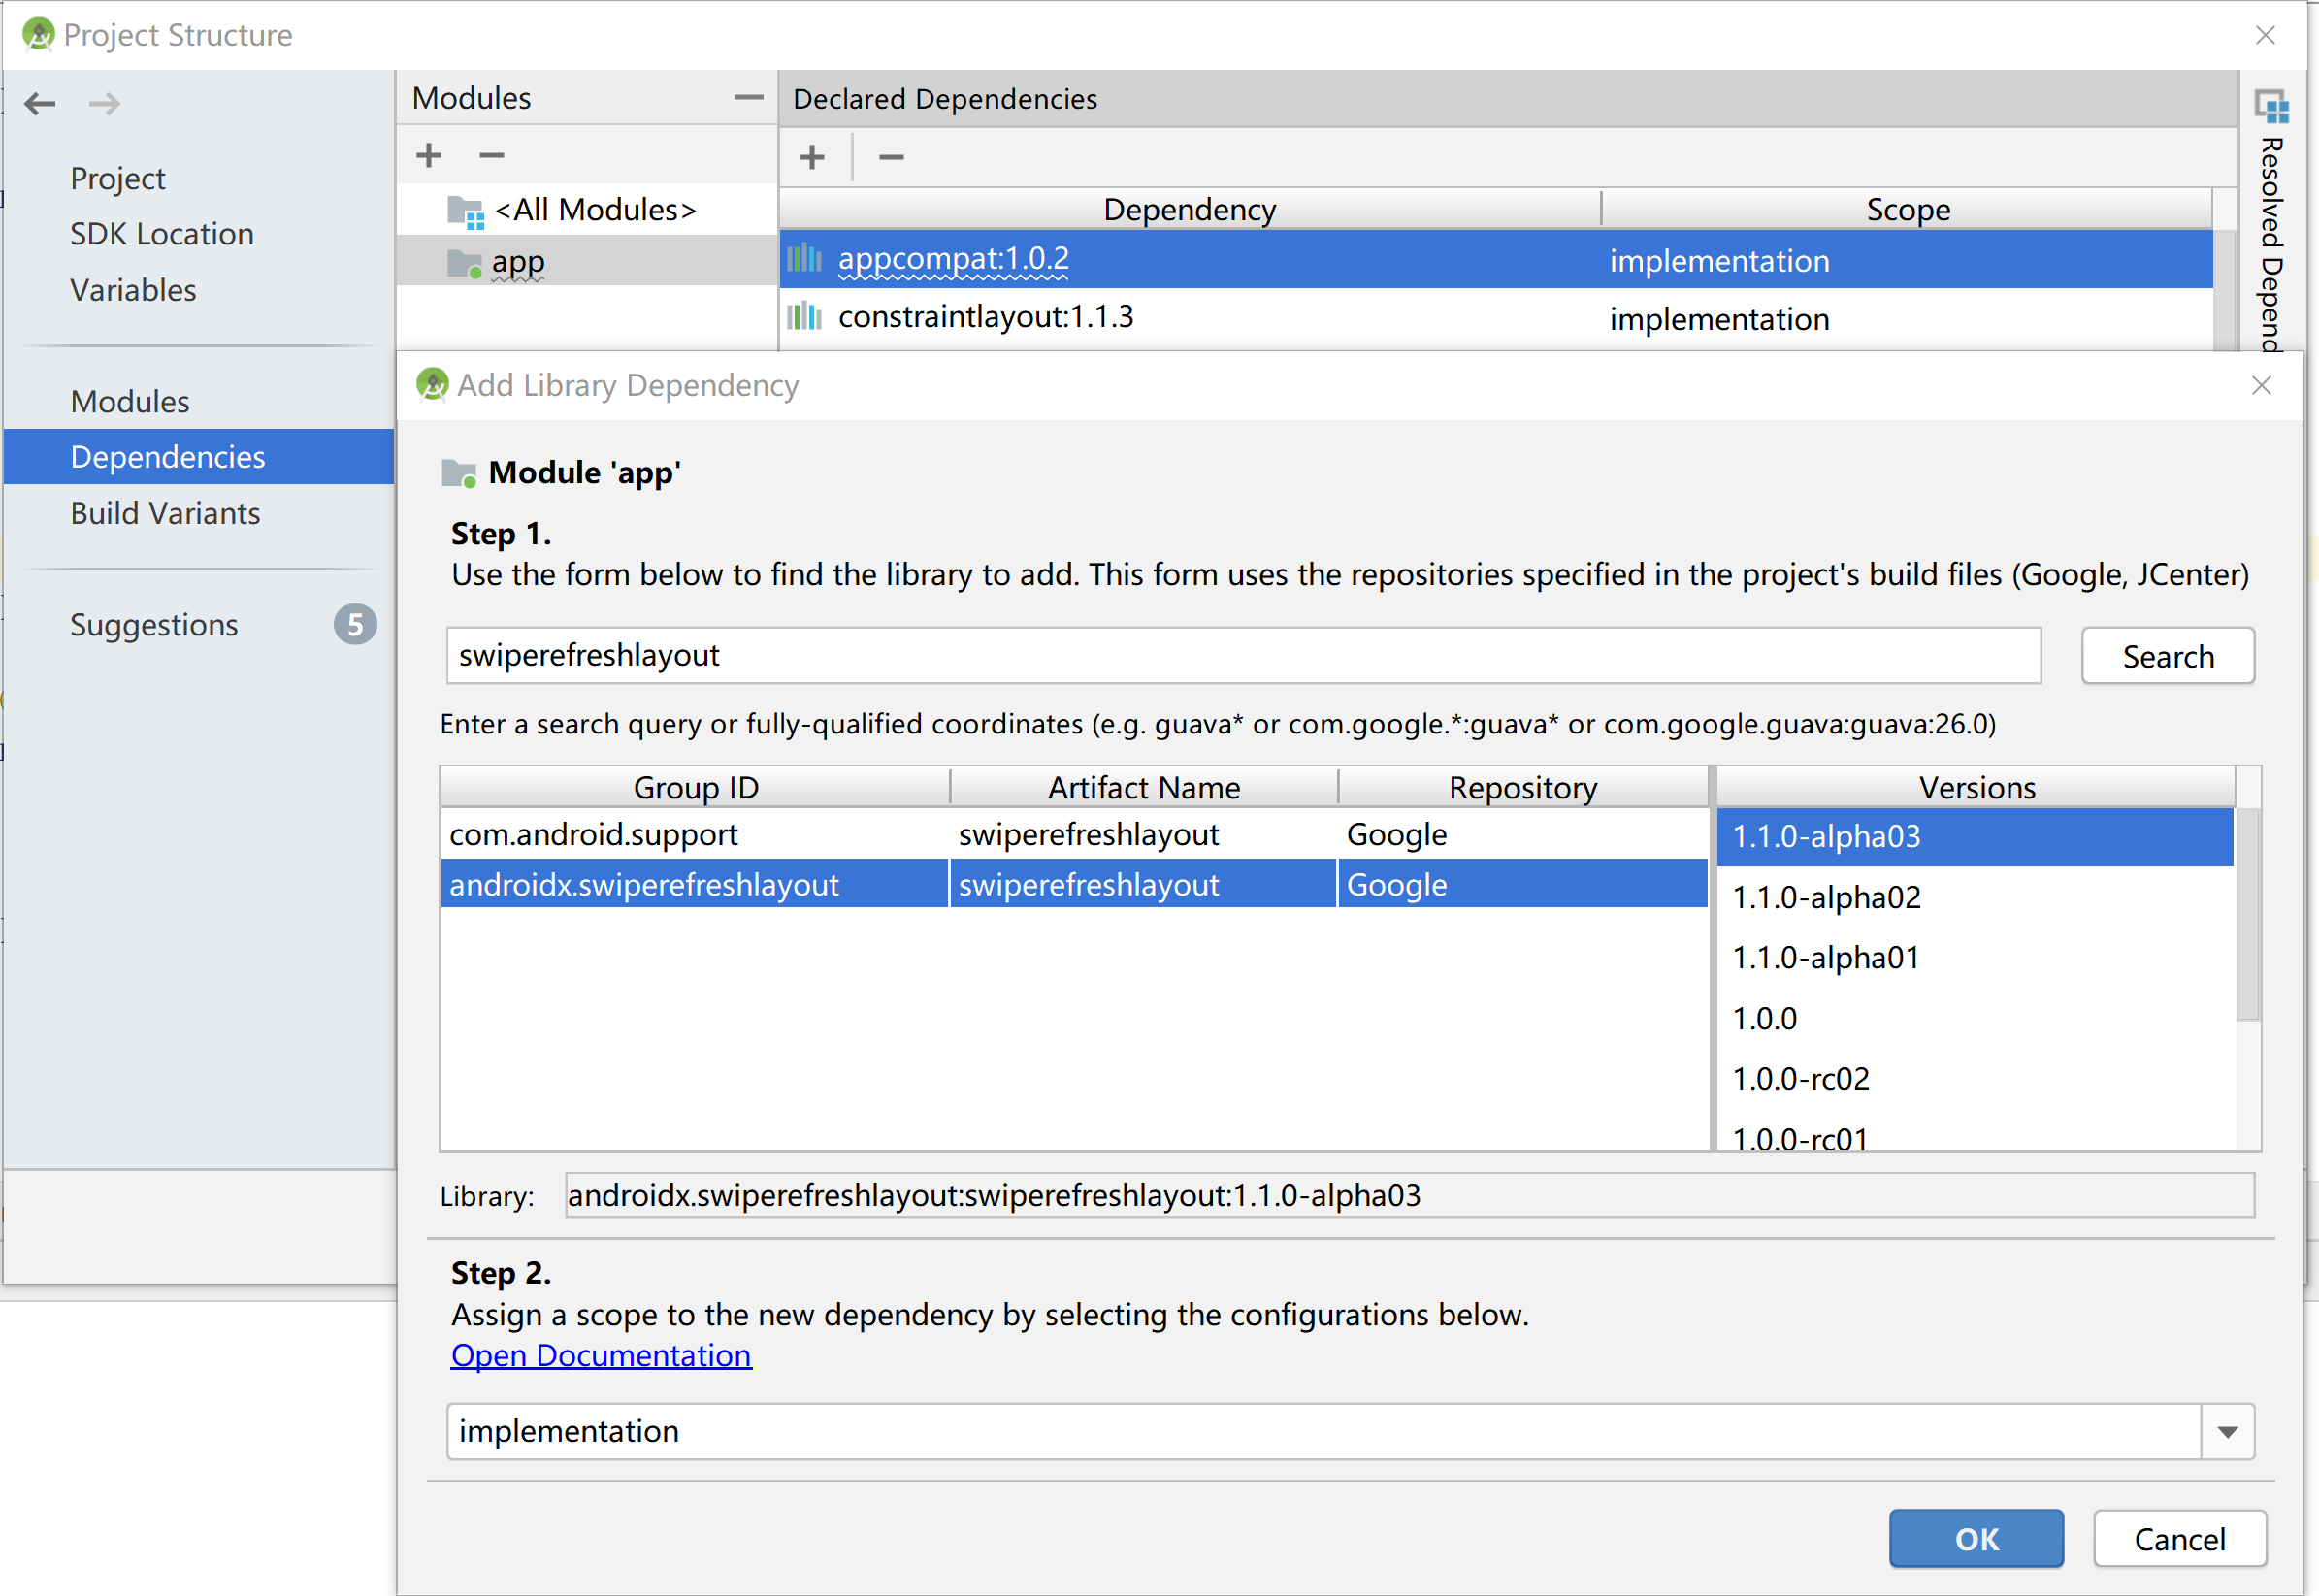The width and height of the screenshot is (2319, 1596).
Task: Go to Build Variants section
Action: point(165,513)
